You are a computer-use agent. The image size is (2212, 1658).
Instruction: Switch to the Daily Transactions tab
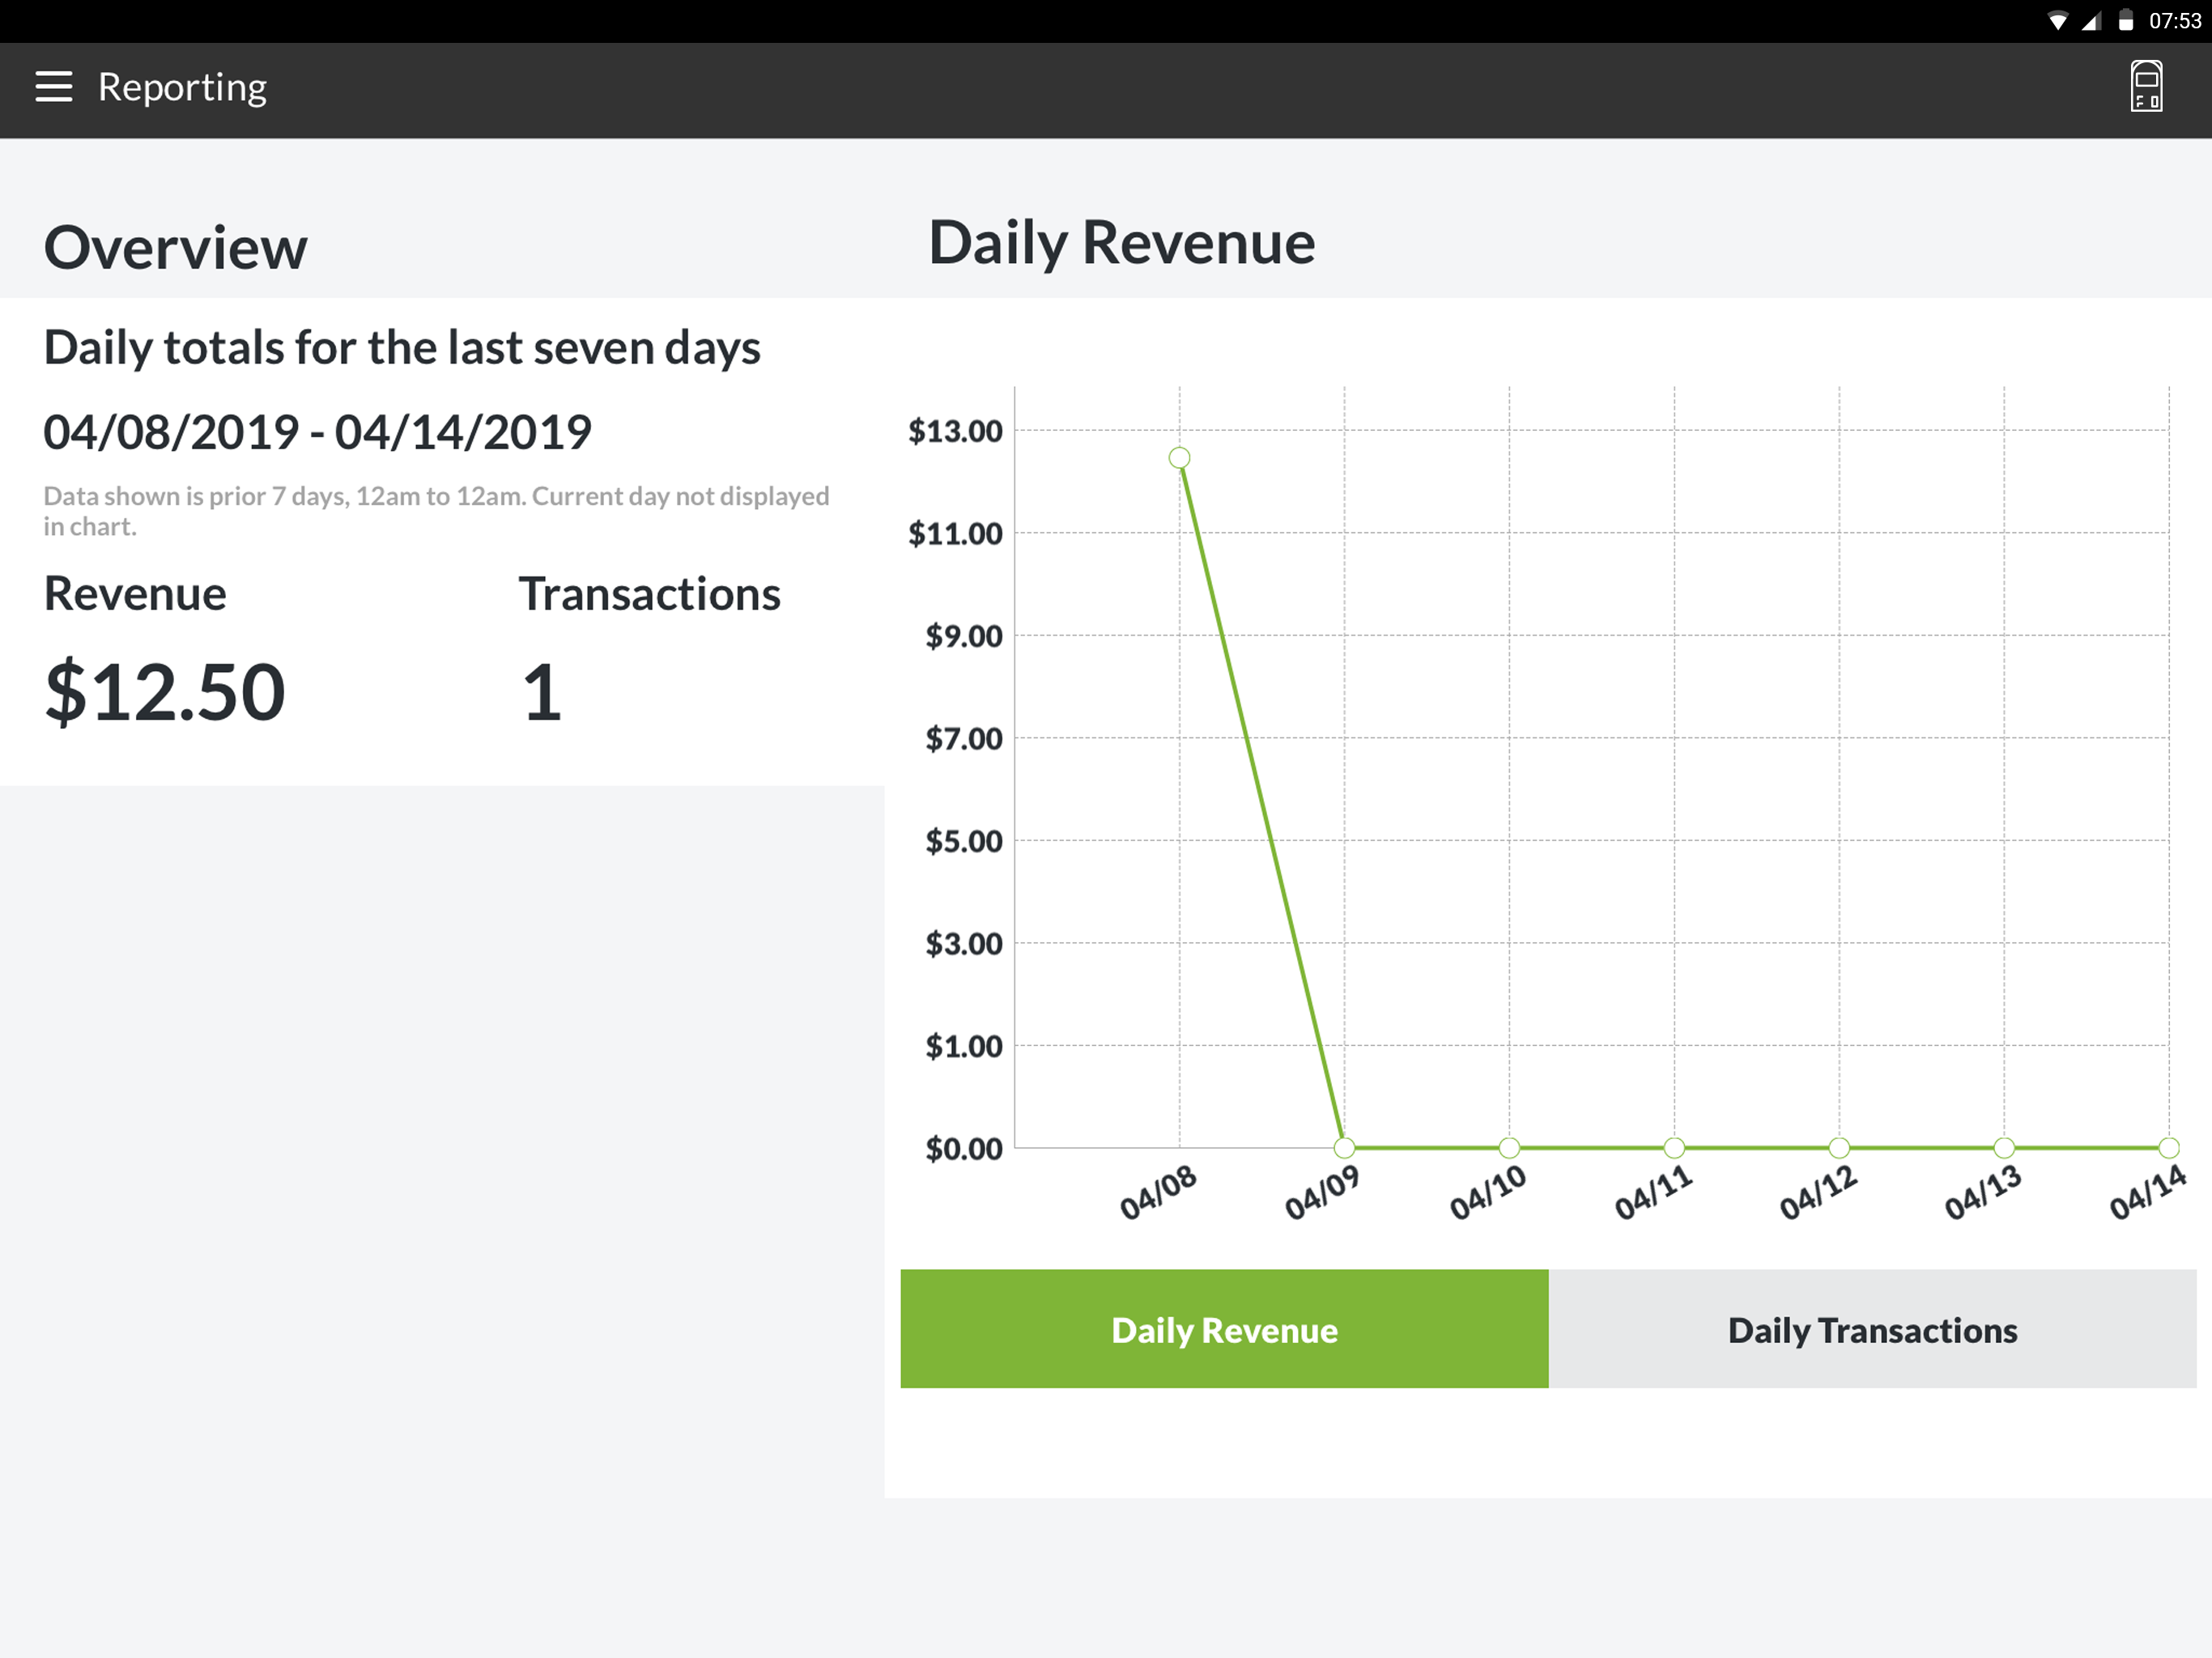point(1872,1329)
